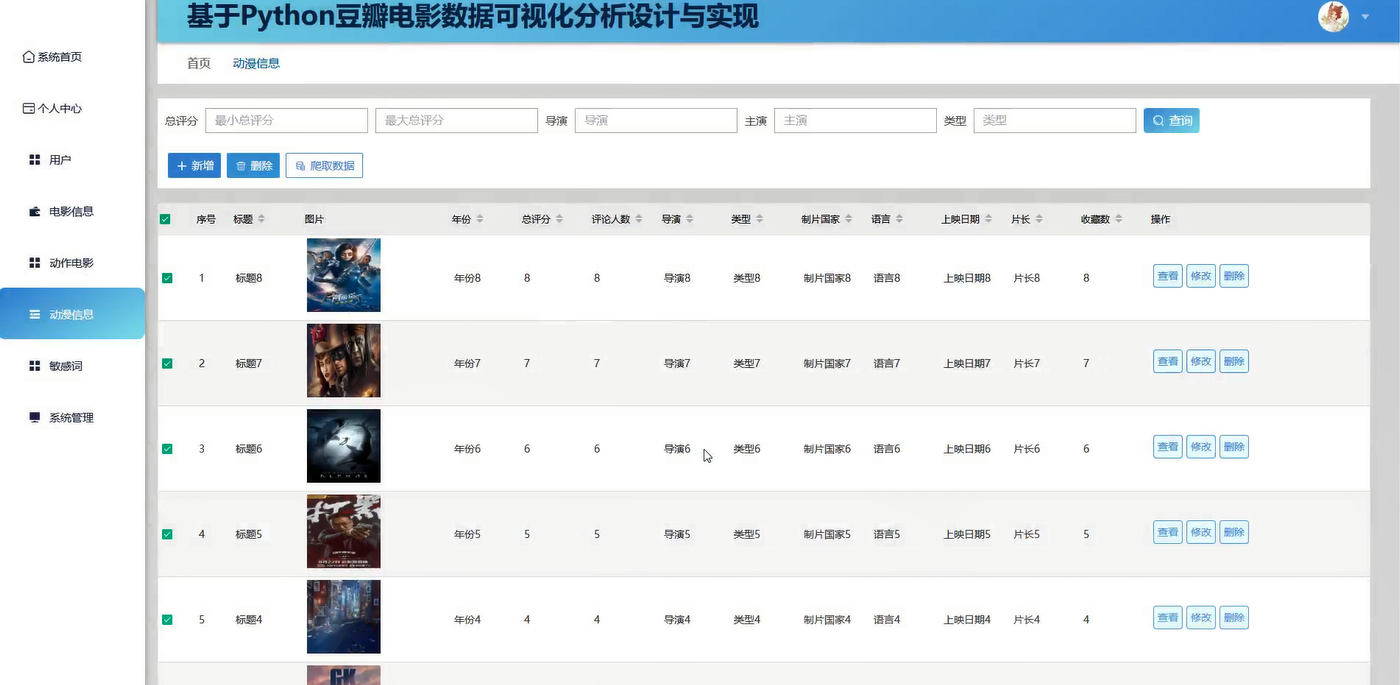
Task: Click the home icon beside 系统首页
Action: click(29, 57)
